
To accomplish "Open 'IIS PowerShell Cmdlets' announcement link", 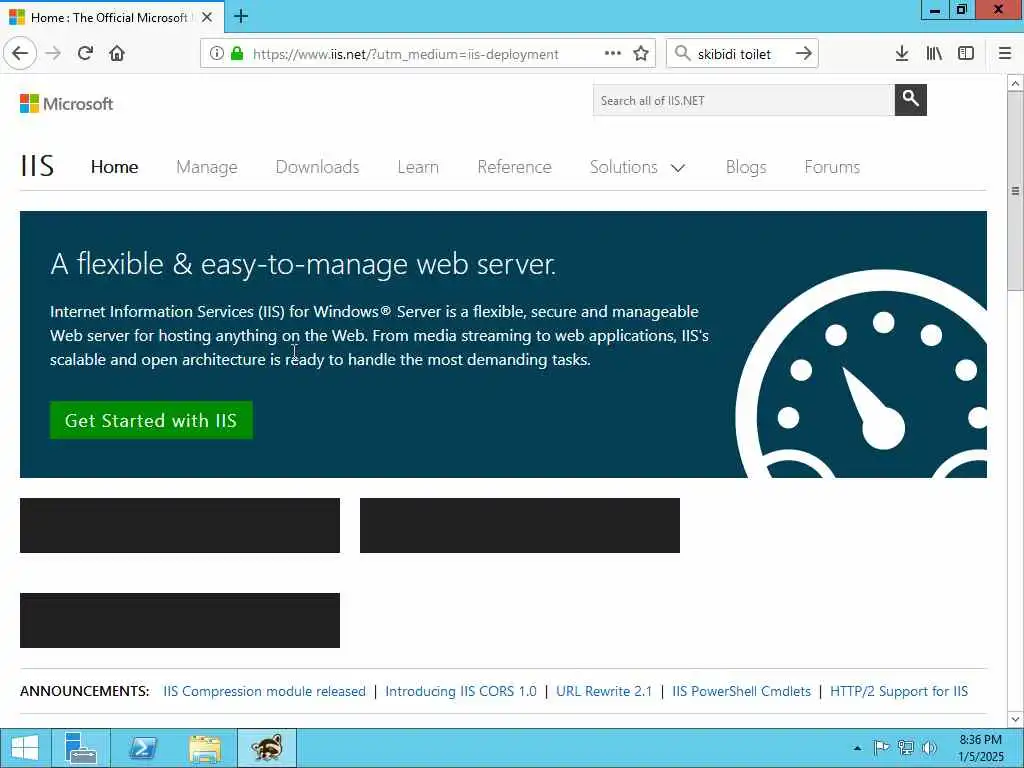I will click(x=742, y=691).
